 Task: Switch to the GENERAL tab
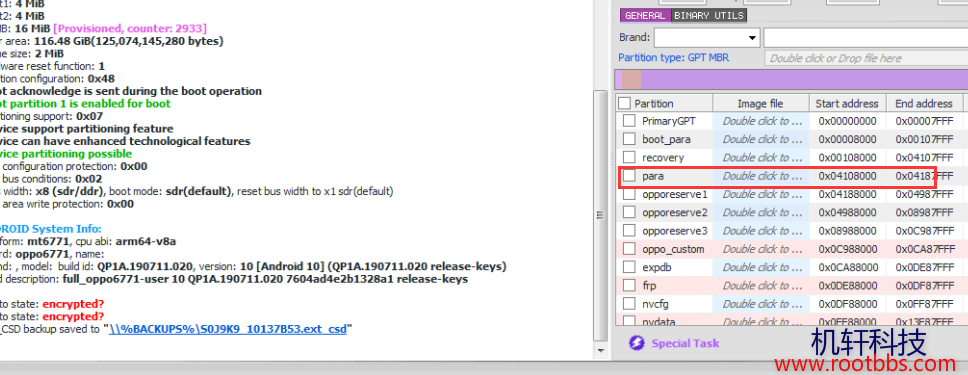point(645,15)
